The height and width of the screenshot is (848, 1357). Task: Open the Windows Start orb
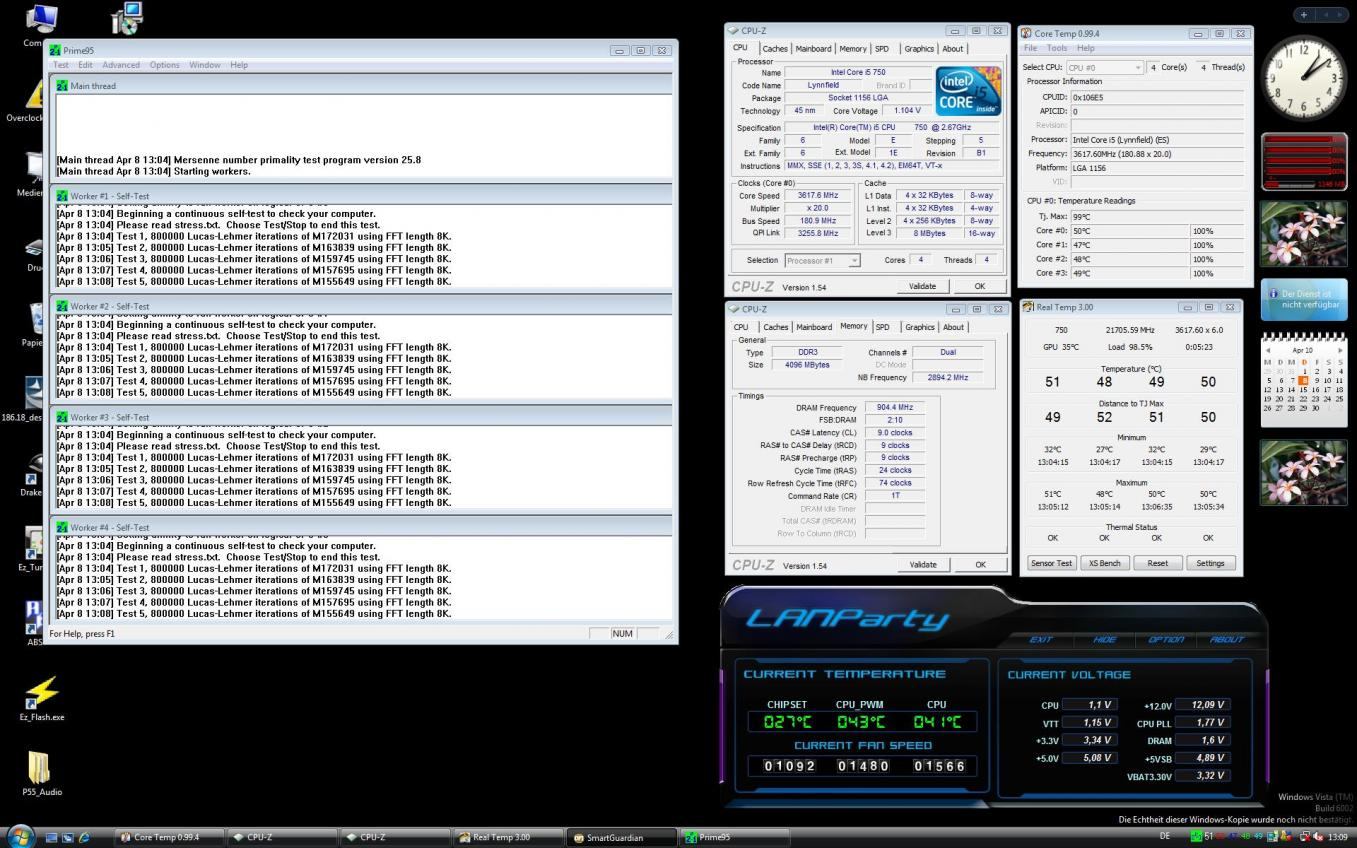coord(20,836)
